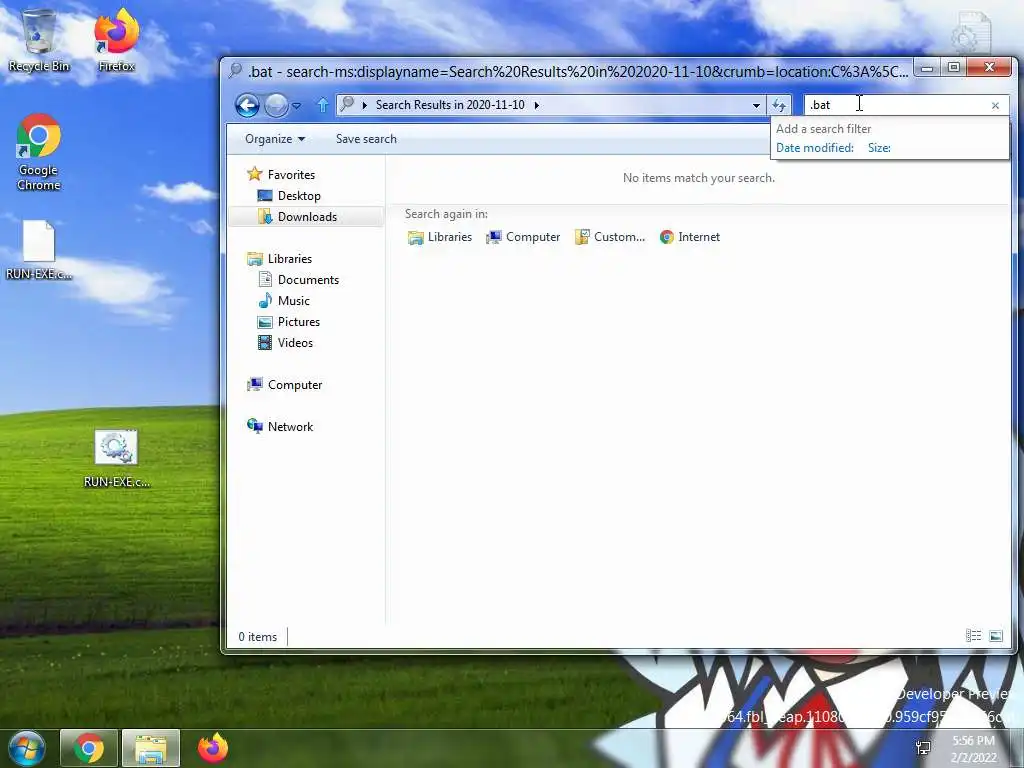Screen dimensions: 1024x768
Task: Click the No items match your search message
Action: pos(699,178)
